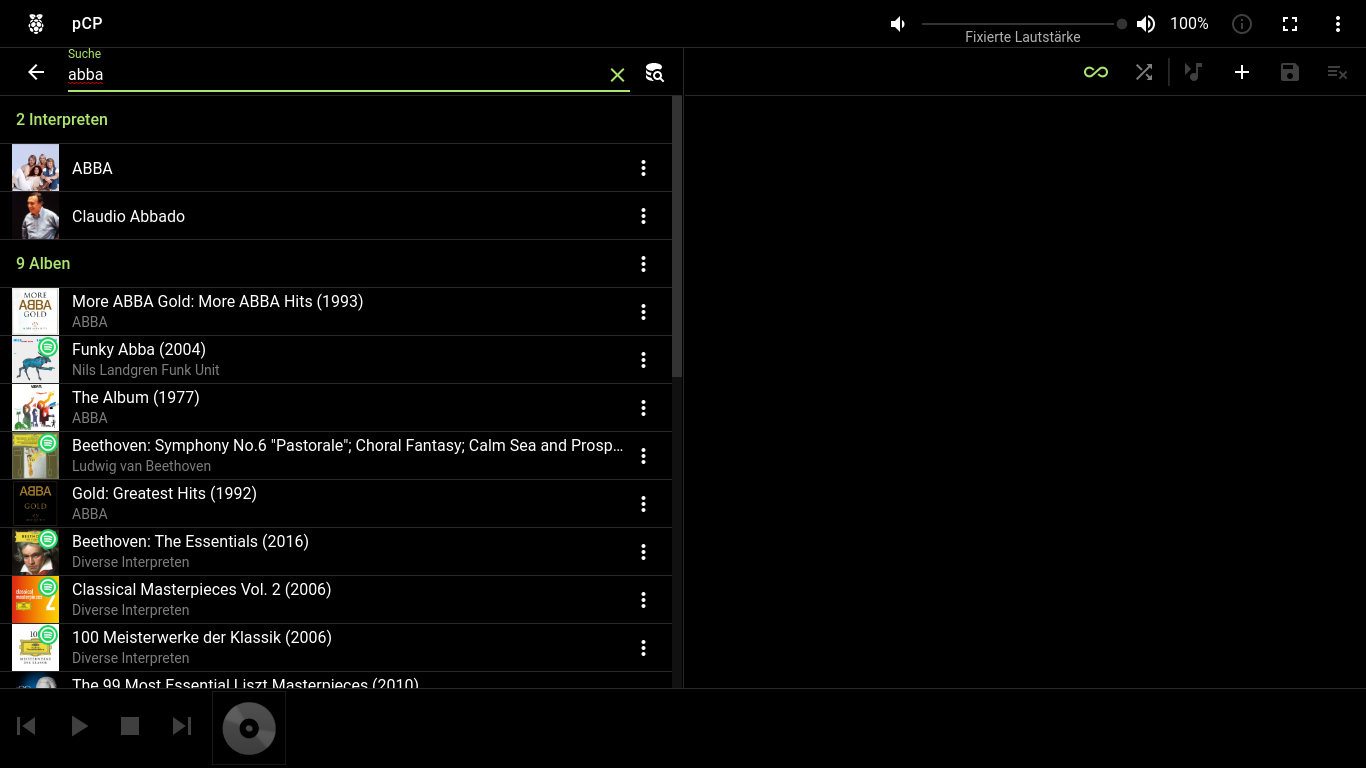Select More ABBA Gold: More ABBA Hits
The height and width of the screenshot is (768, 1366).
336,312
